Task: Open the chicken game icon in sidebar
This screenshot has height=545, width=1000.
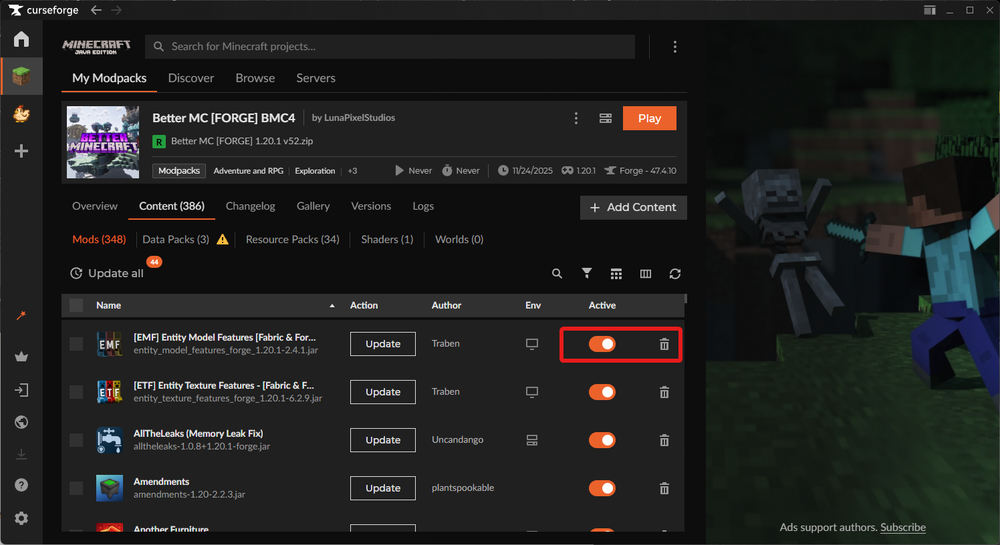Action: 21,114
